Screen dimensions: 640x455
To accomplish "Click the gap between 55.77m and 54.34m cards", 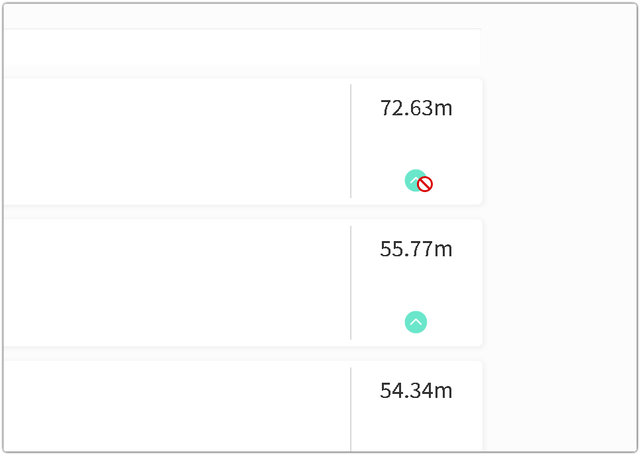I will click(x=240, y=354).
